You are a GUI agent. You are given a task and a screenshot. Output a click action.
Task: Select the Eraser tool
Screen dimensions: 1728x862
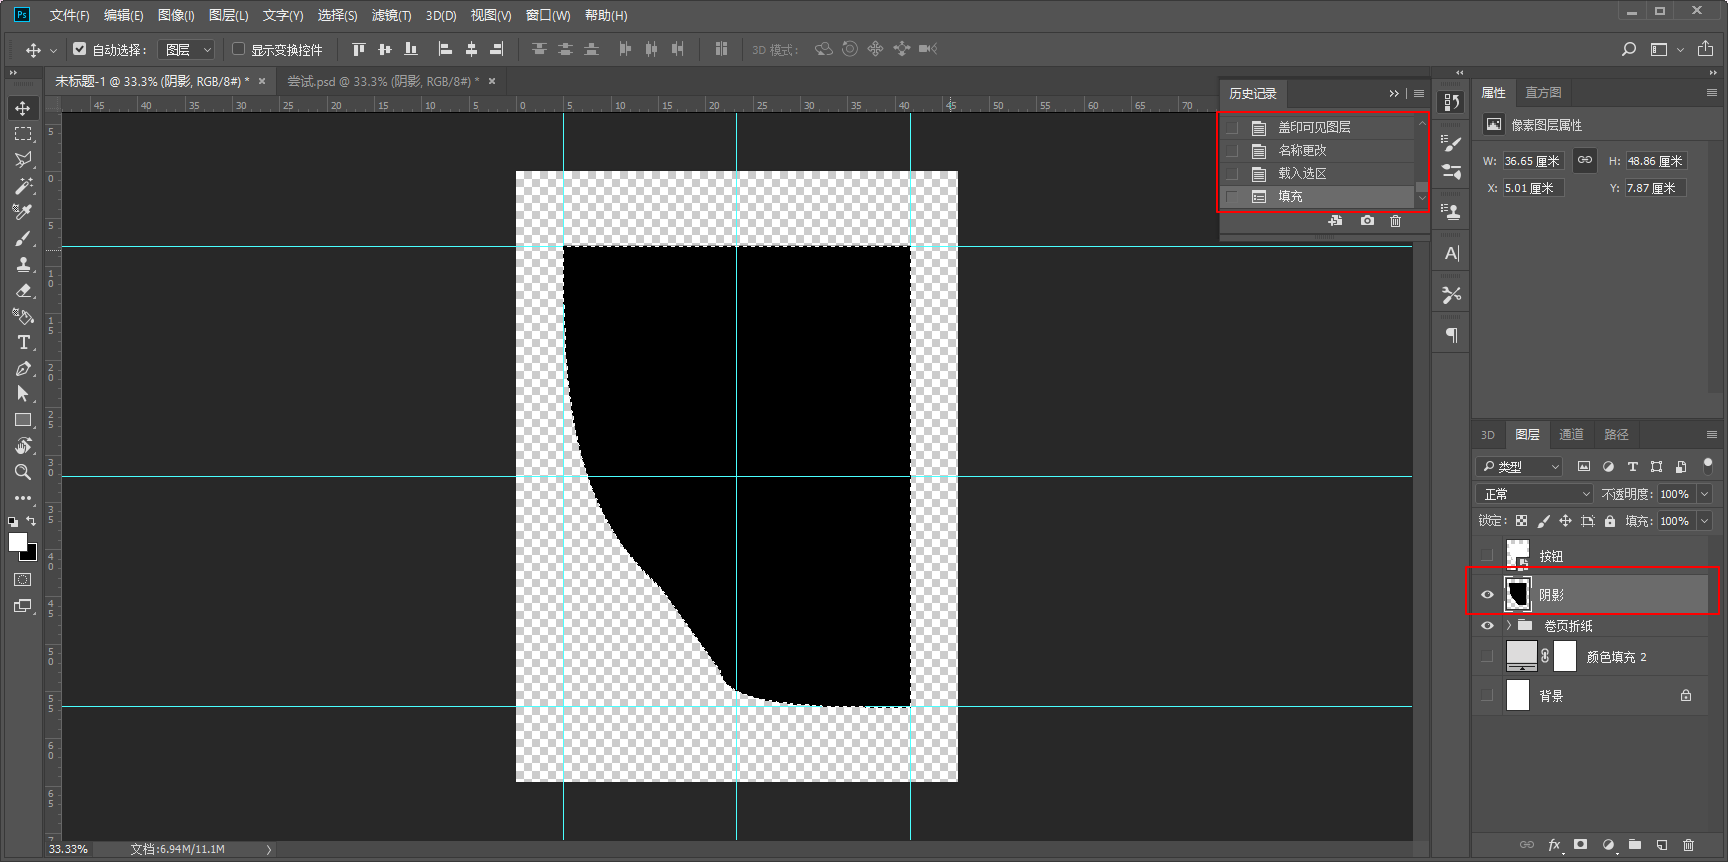(23, 291)
